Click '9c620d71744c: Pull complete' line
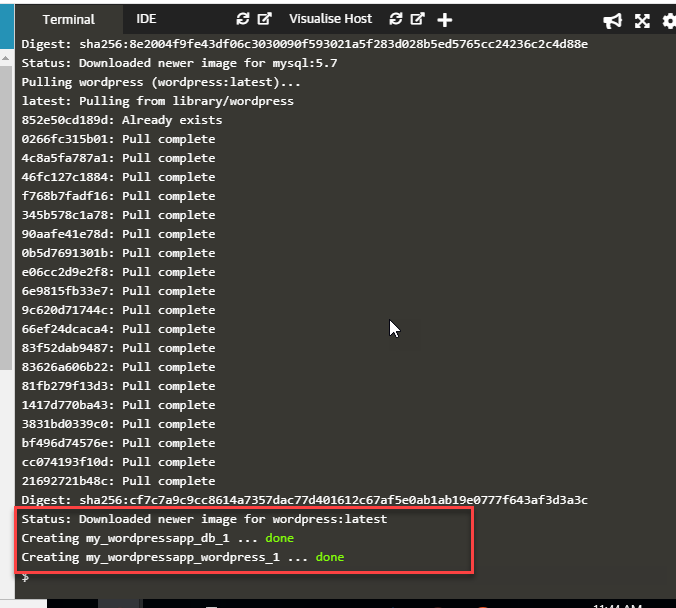Screen dimensions: 676x608 118,310
